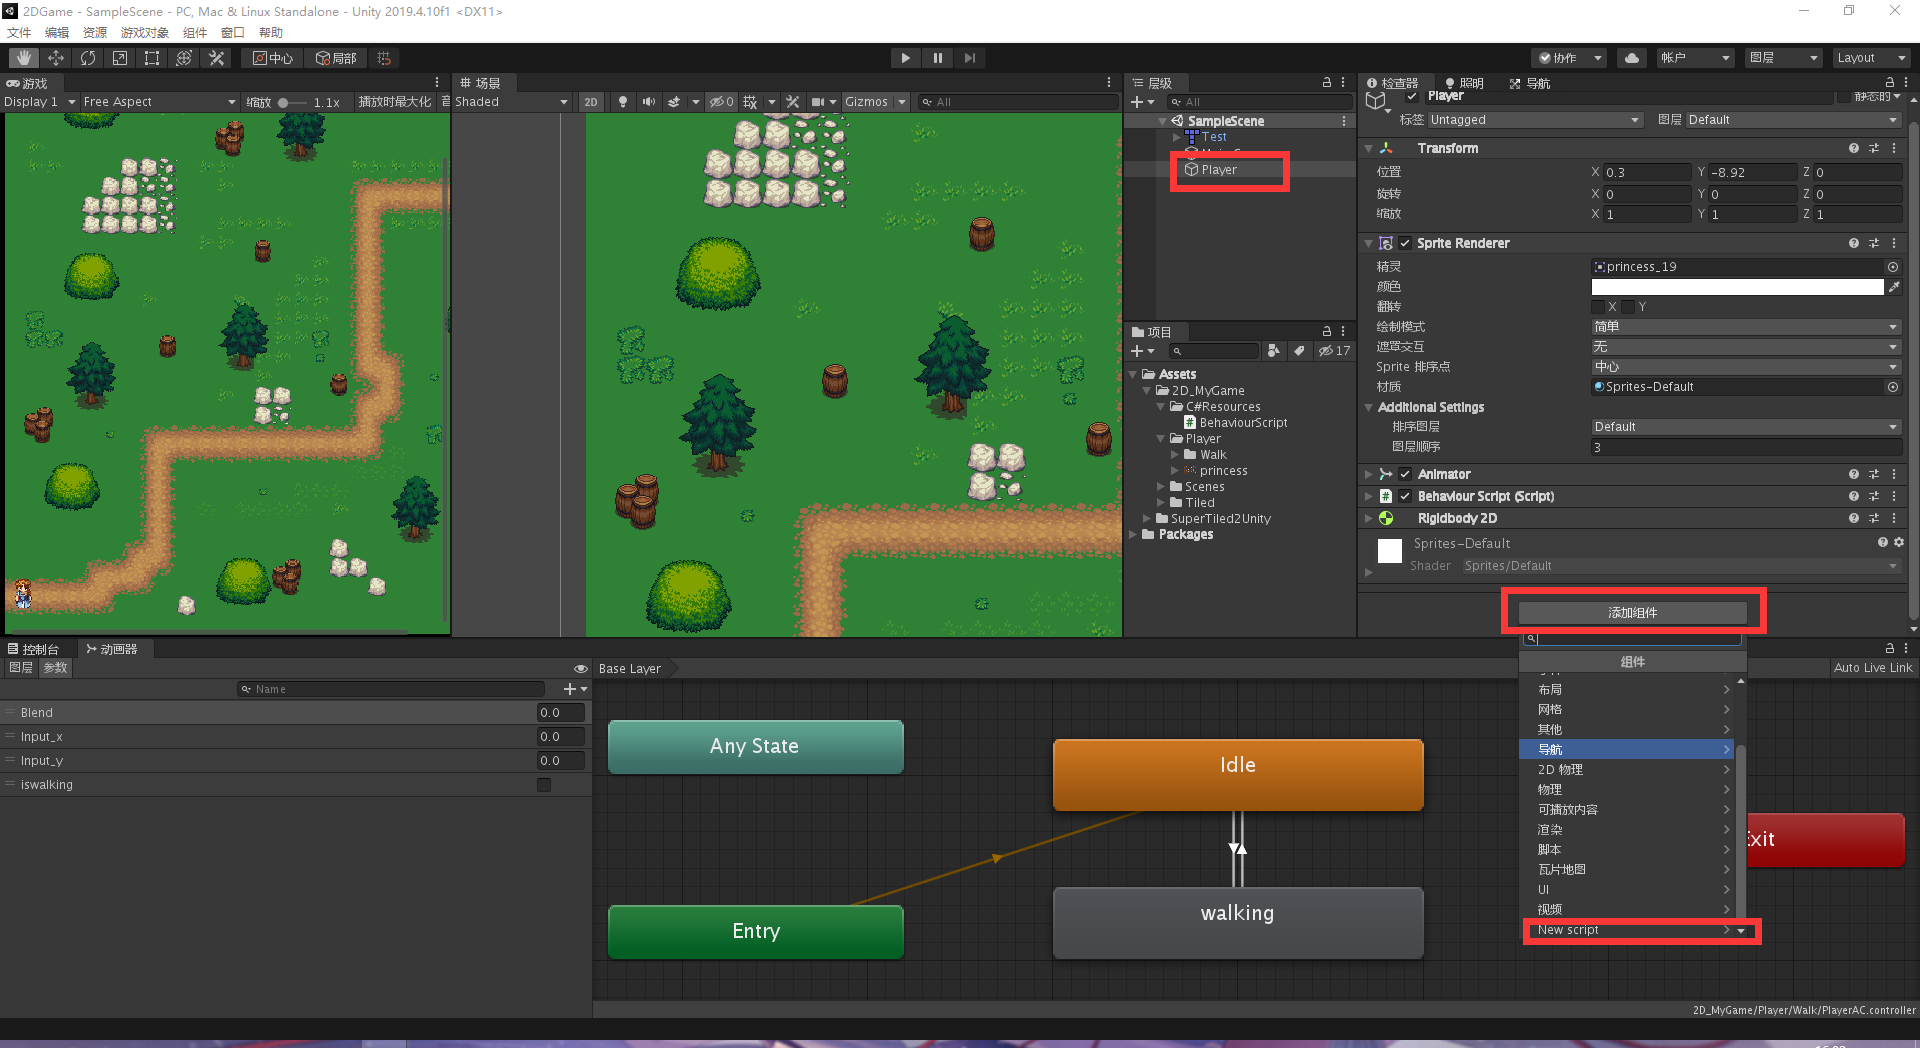Open the Shaded draw mode dropdown
This screenshot has height=1048, width=1920.
pos(510,101)
